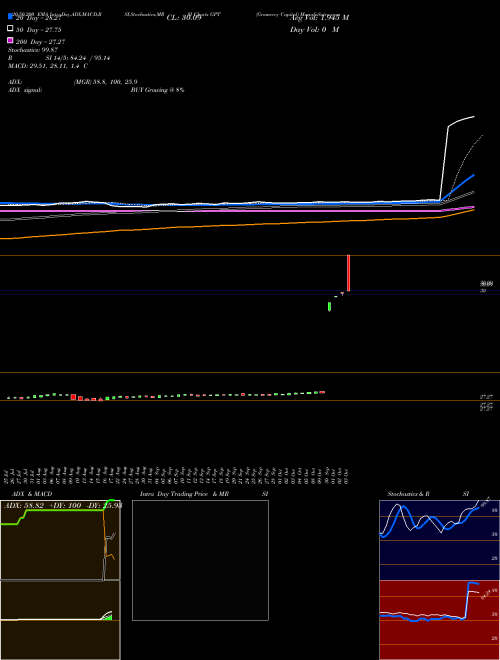Viewport: 500px width, 660px height.
Task: Click the 'Day Vol: 0 M' label
Action: click(x=314, y=30)
